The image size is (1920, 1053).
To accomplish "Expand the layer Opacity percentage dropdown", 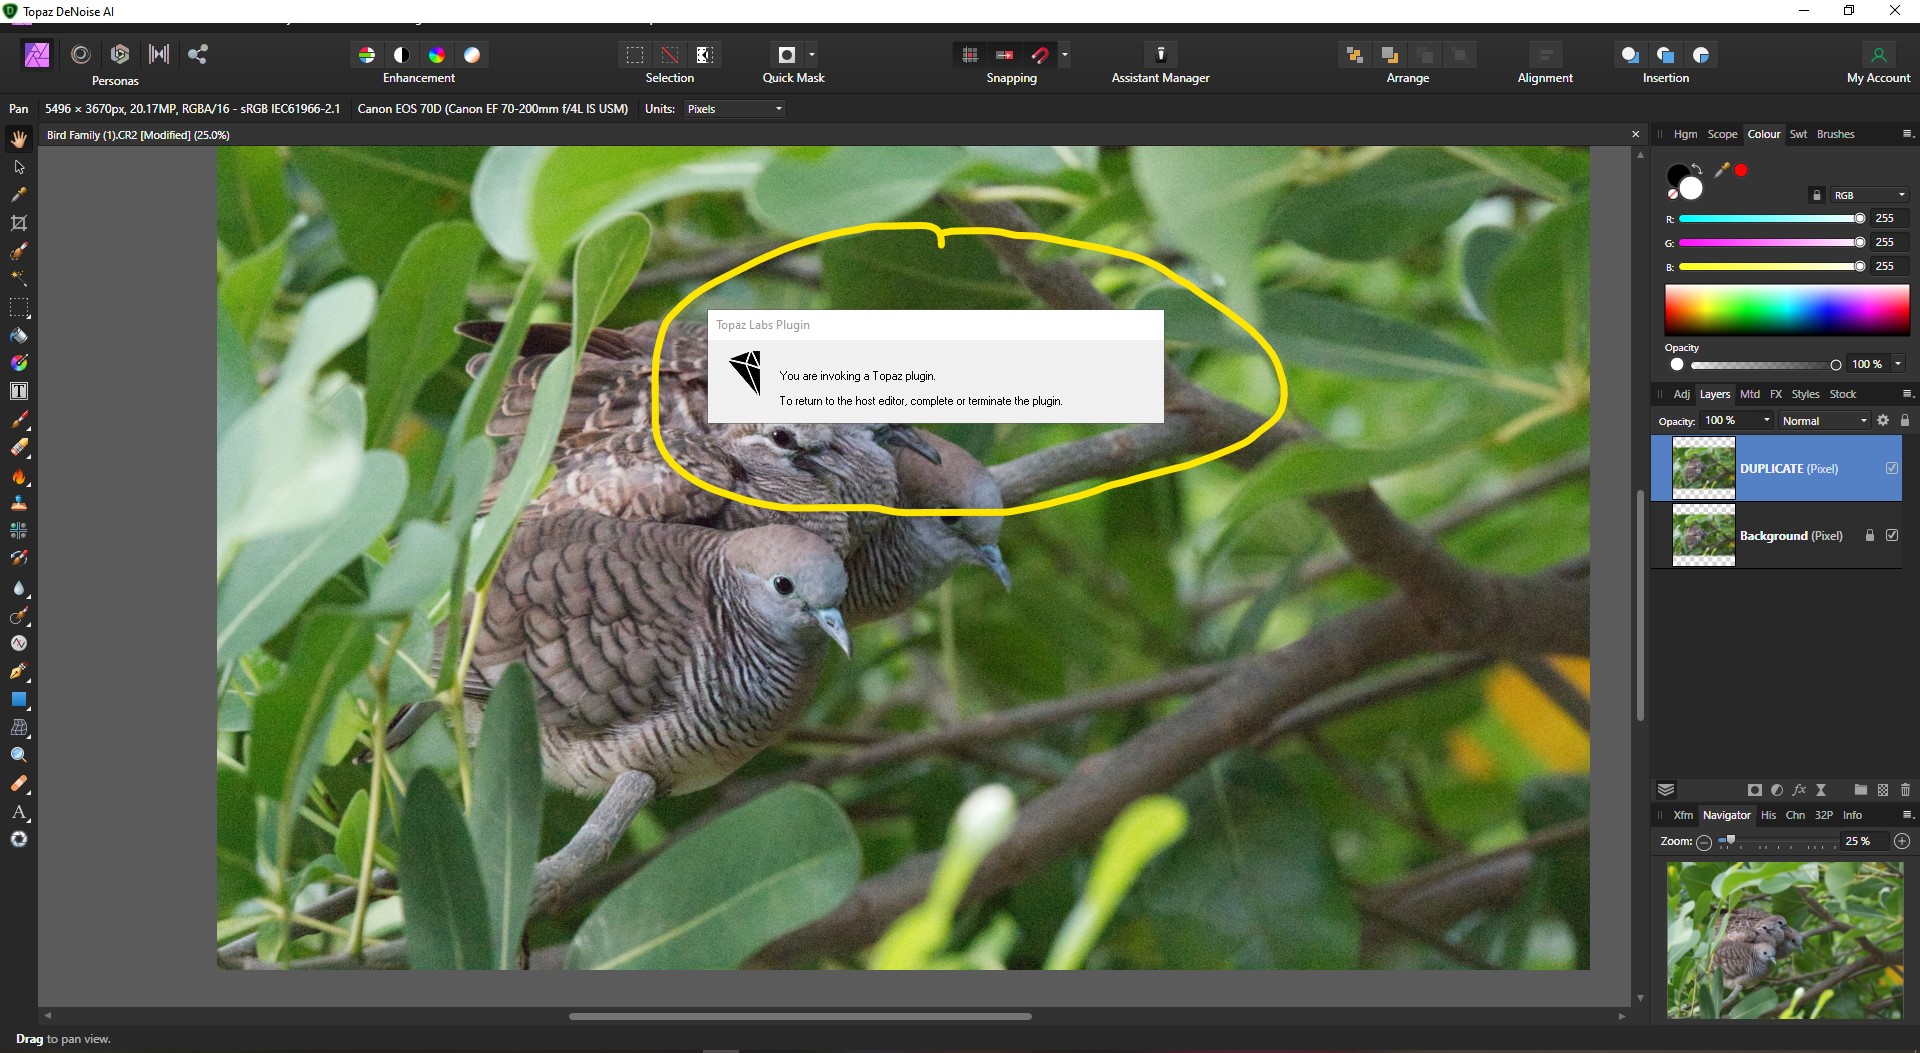I will pos(1736,420).
